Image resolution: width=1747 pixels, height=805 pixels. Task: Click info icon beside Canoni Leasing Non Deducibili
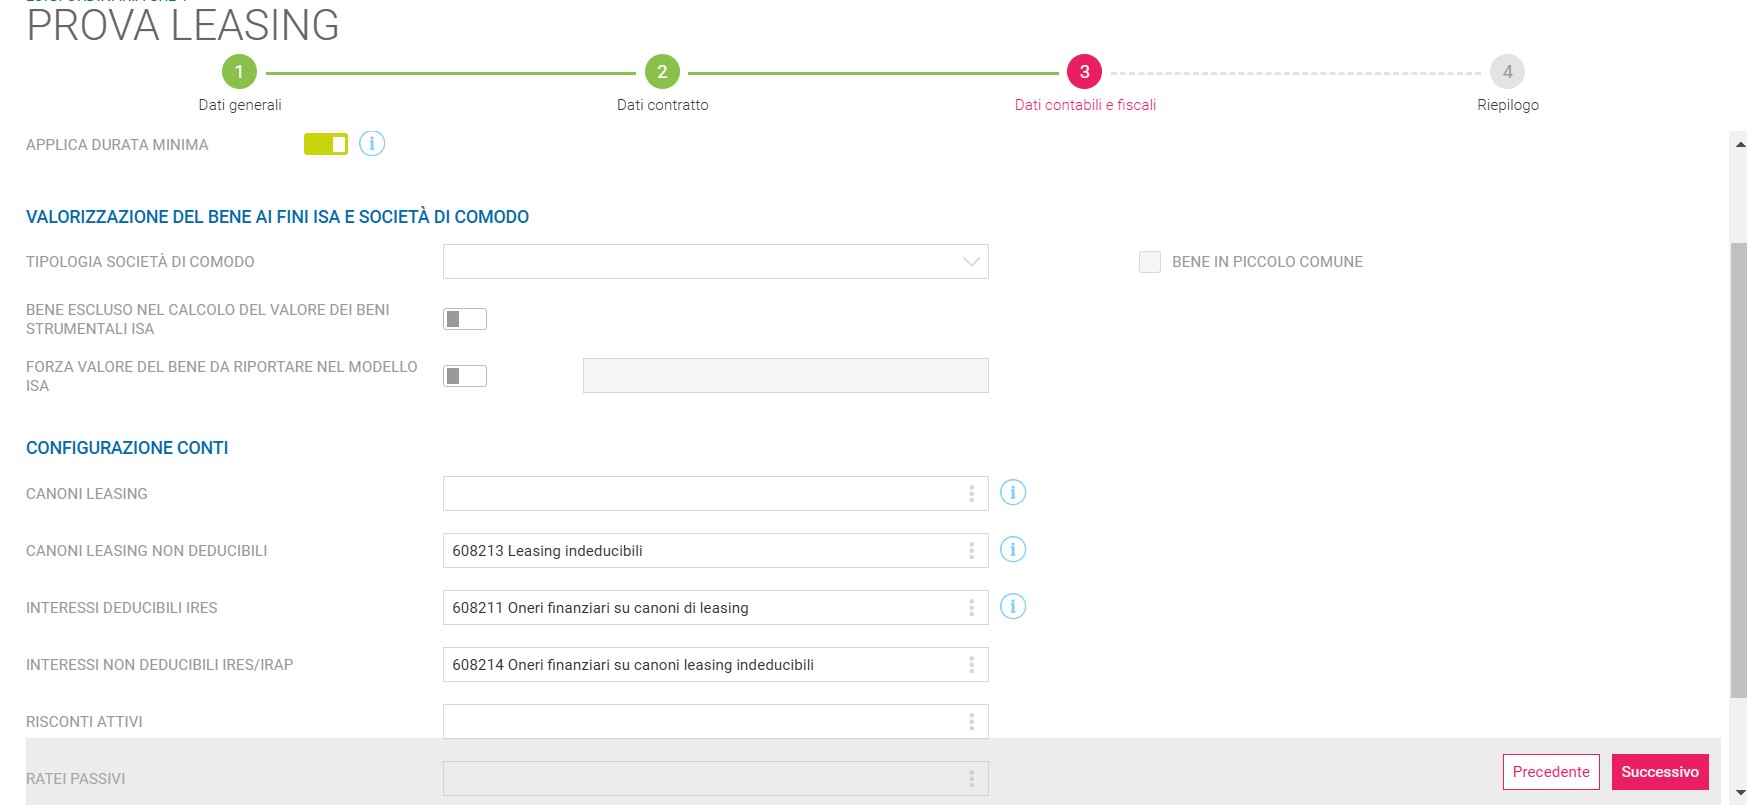pyautogui.click(x=1013, y=550)
